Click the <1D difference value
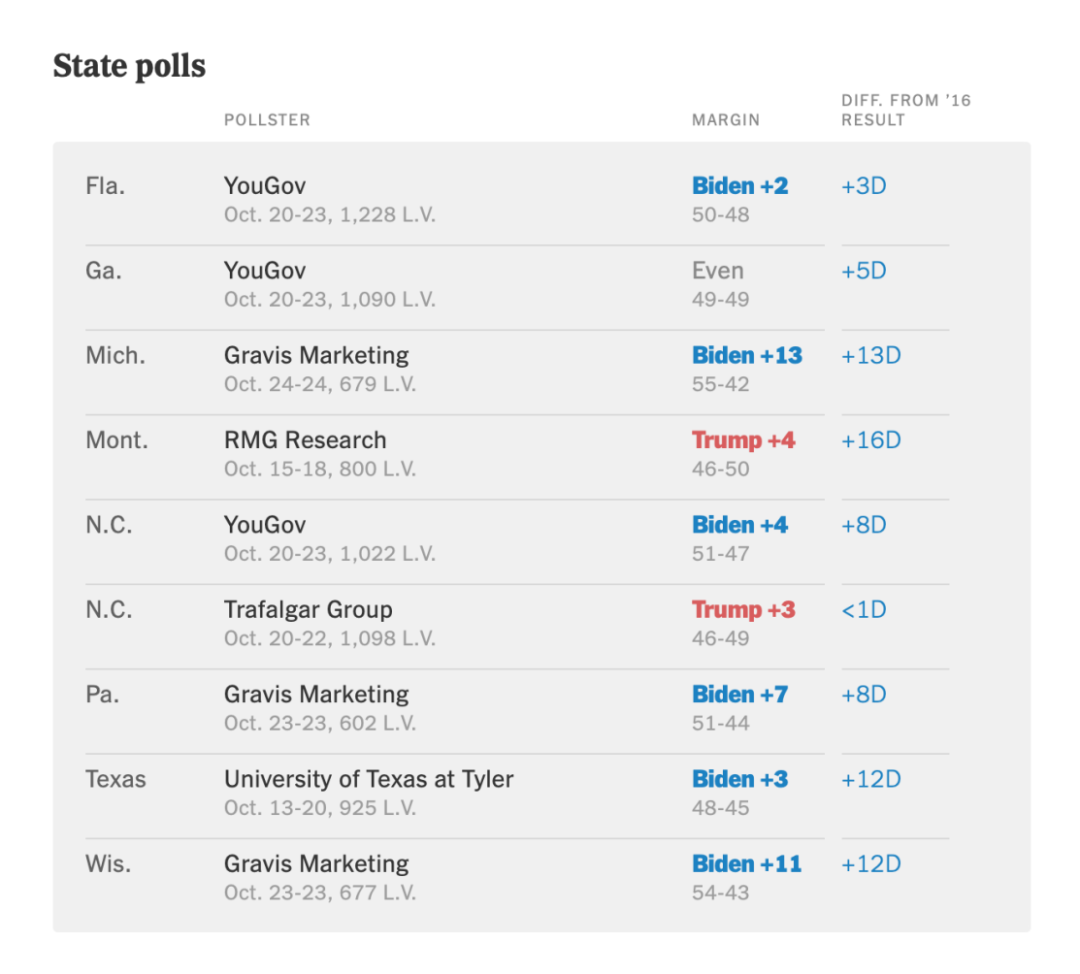This screenshot has width=1080, height=974. 864,610
